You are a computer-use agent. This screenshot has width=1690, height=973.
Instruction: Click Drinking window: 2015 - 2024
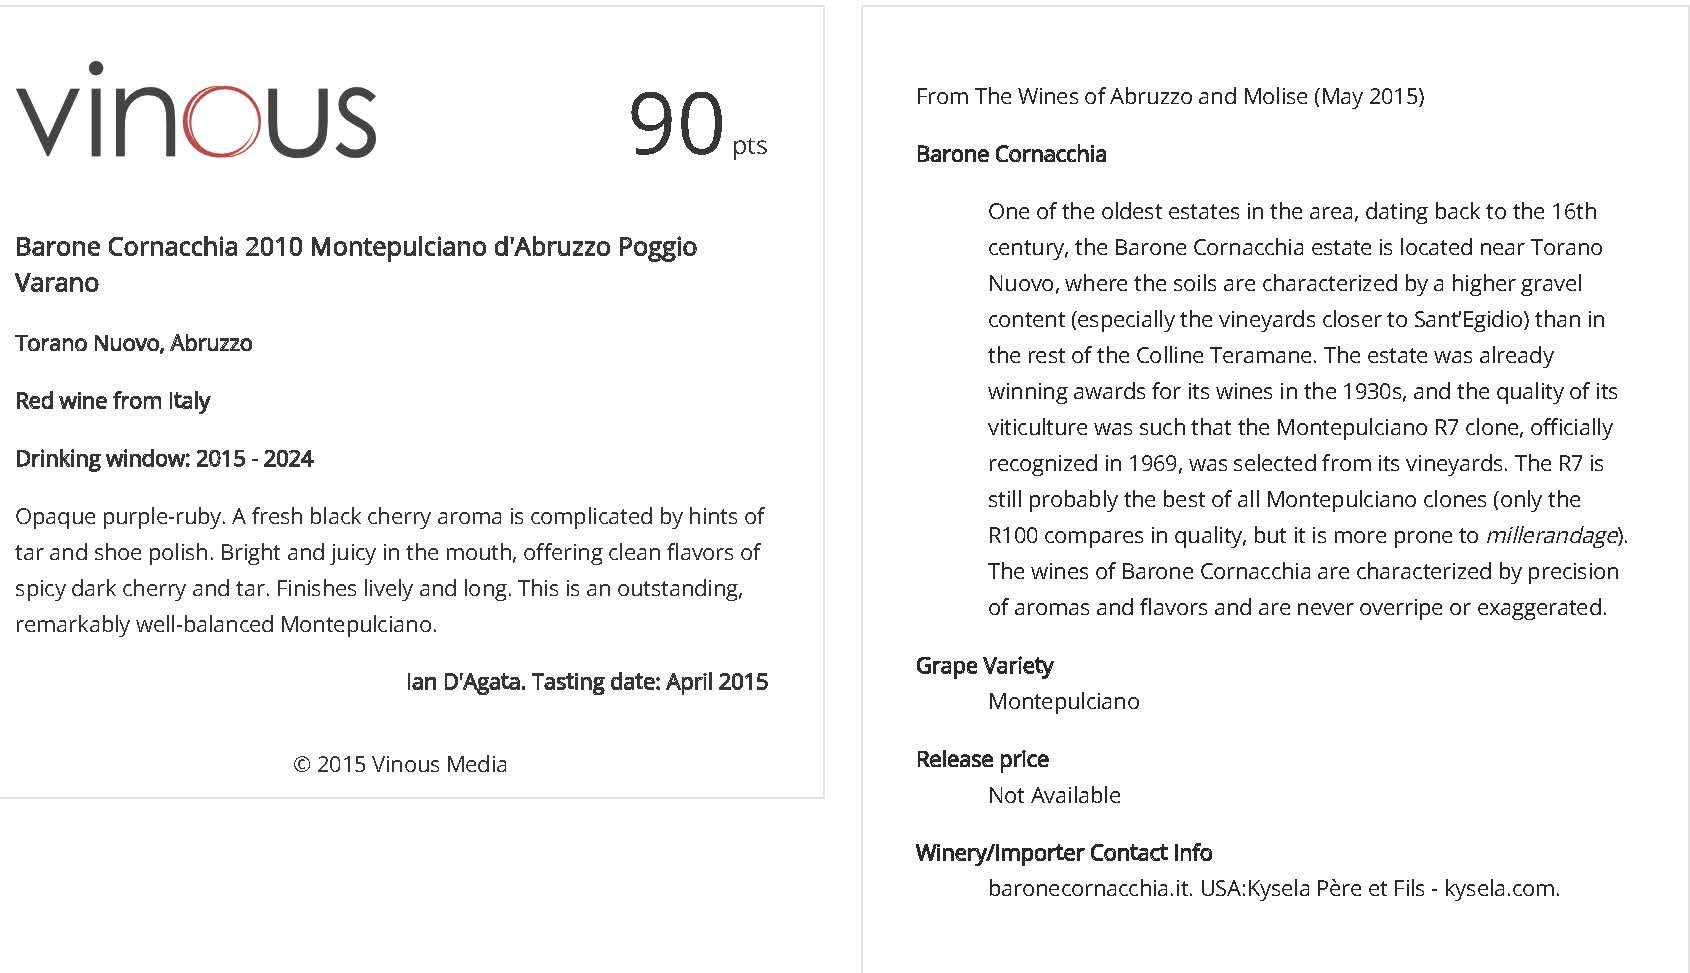[164, 459]
